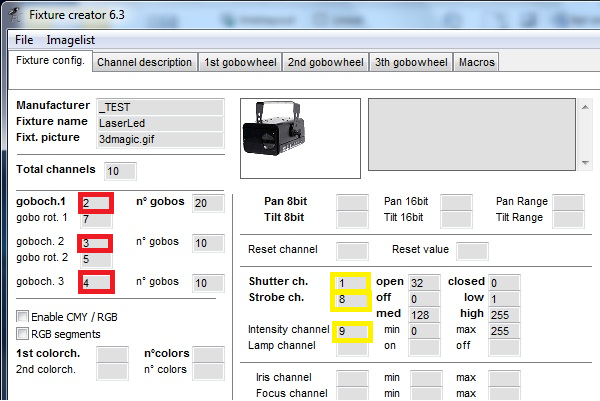Screen dimensions: 600x401
Task: Switch to the Channel description tab
Action: coord(144,62)
